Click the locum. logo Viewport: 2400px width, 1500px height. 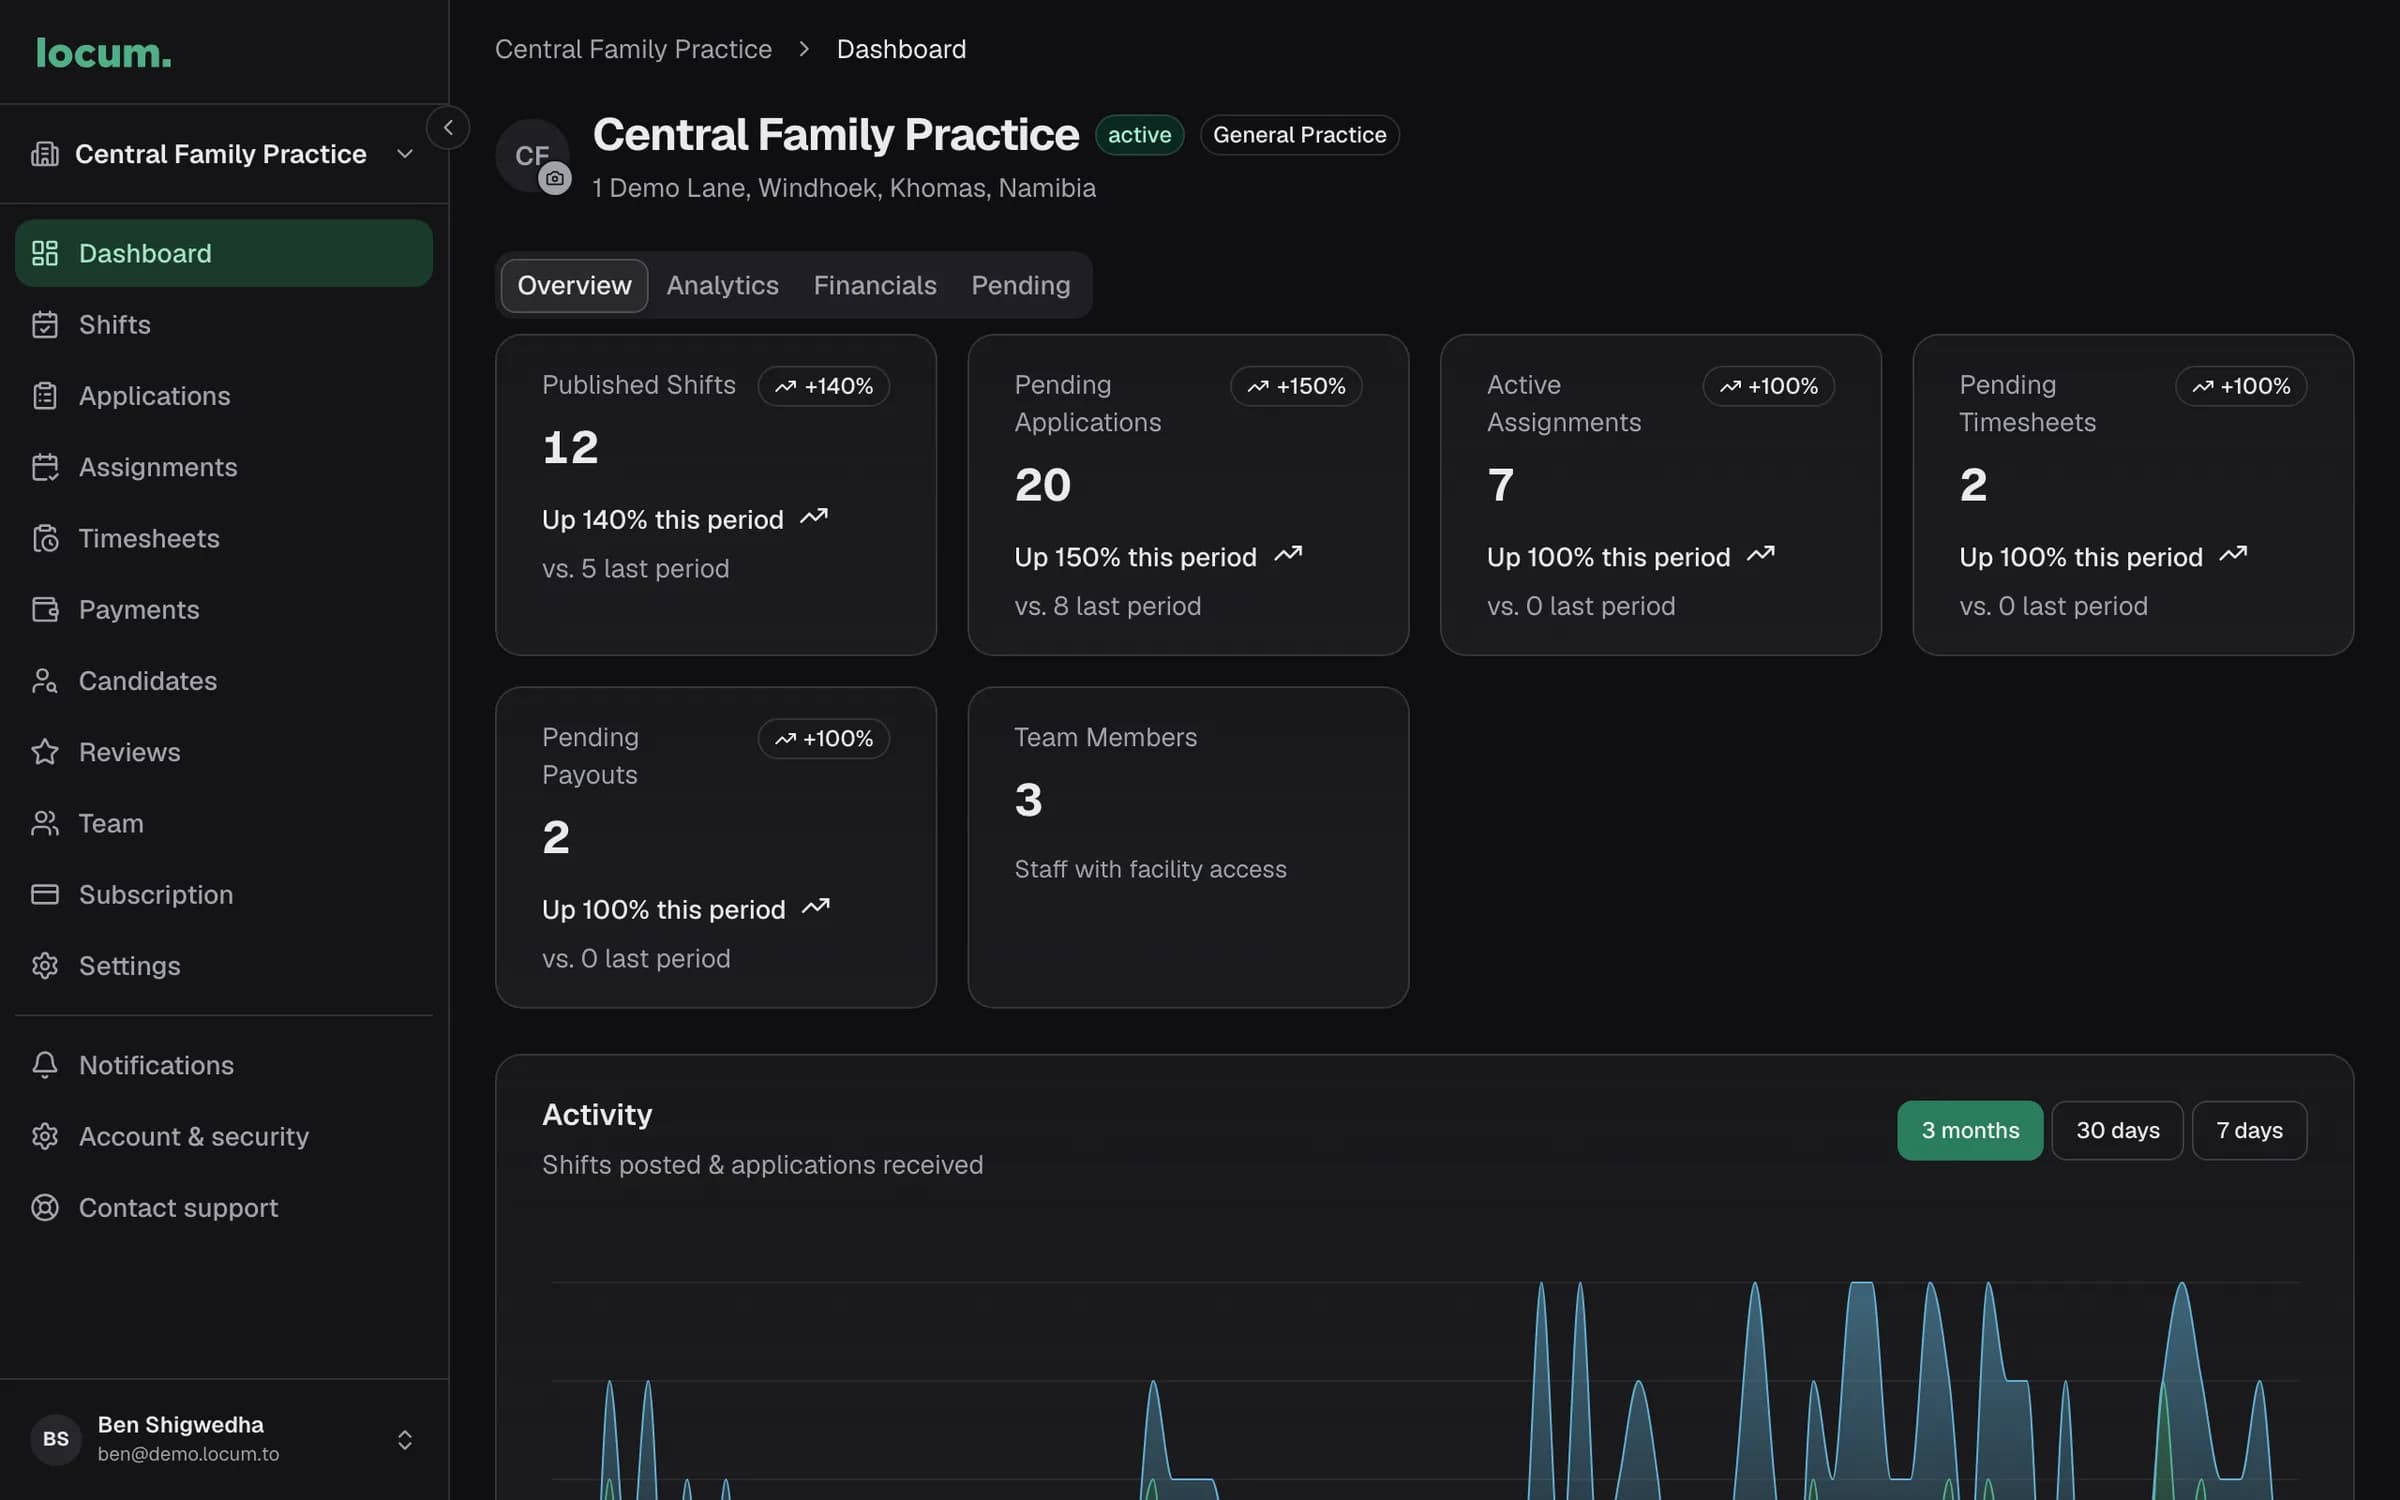(x=103, y=53)
